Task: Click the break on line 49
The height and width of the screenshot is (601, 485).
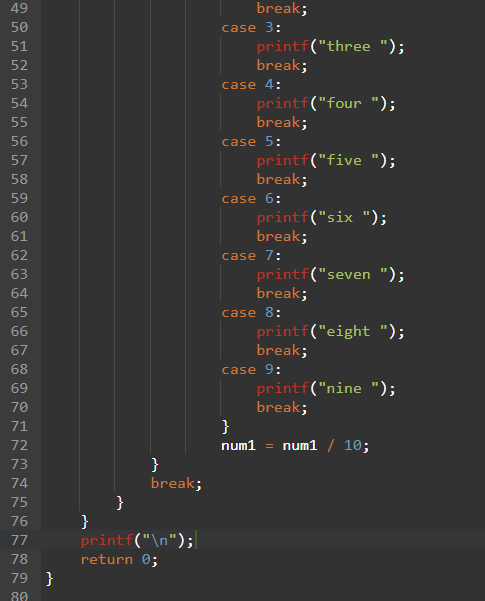Action: tap(282, 8)
